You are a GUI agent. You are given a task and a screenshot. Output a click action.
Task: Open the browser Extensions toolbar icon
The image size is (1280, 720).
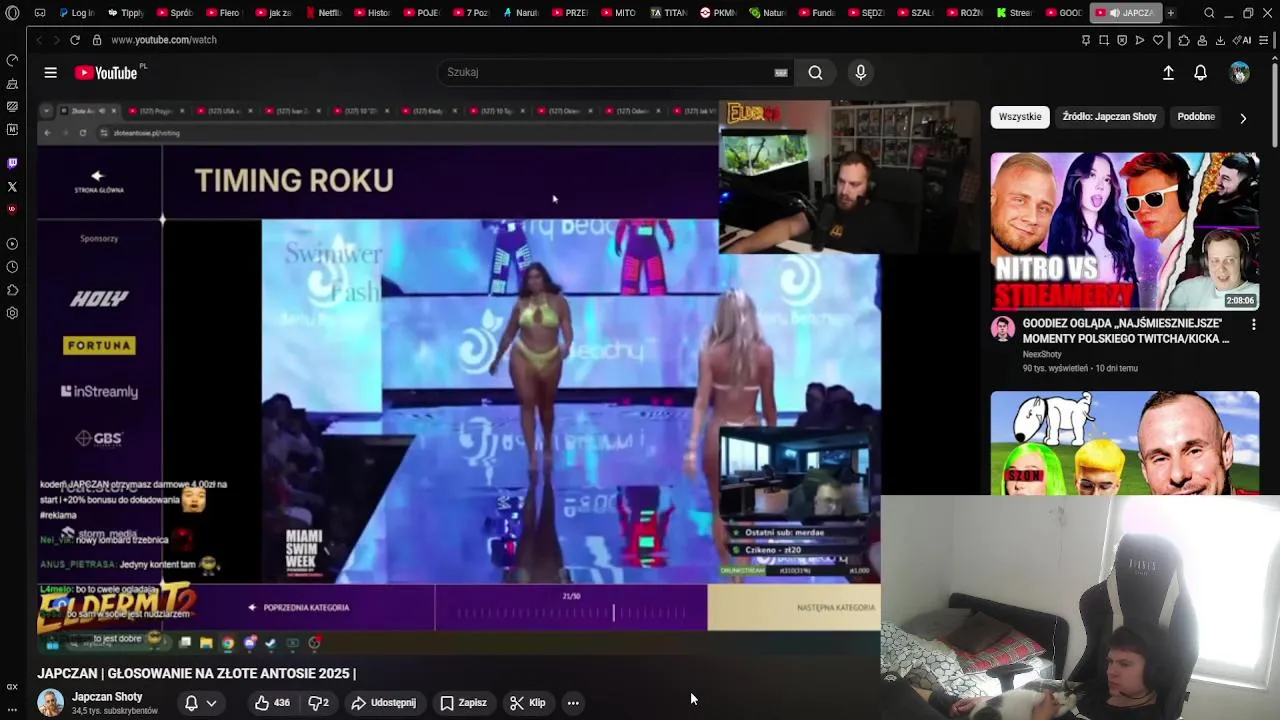(x=1184, y=40)
